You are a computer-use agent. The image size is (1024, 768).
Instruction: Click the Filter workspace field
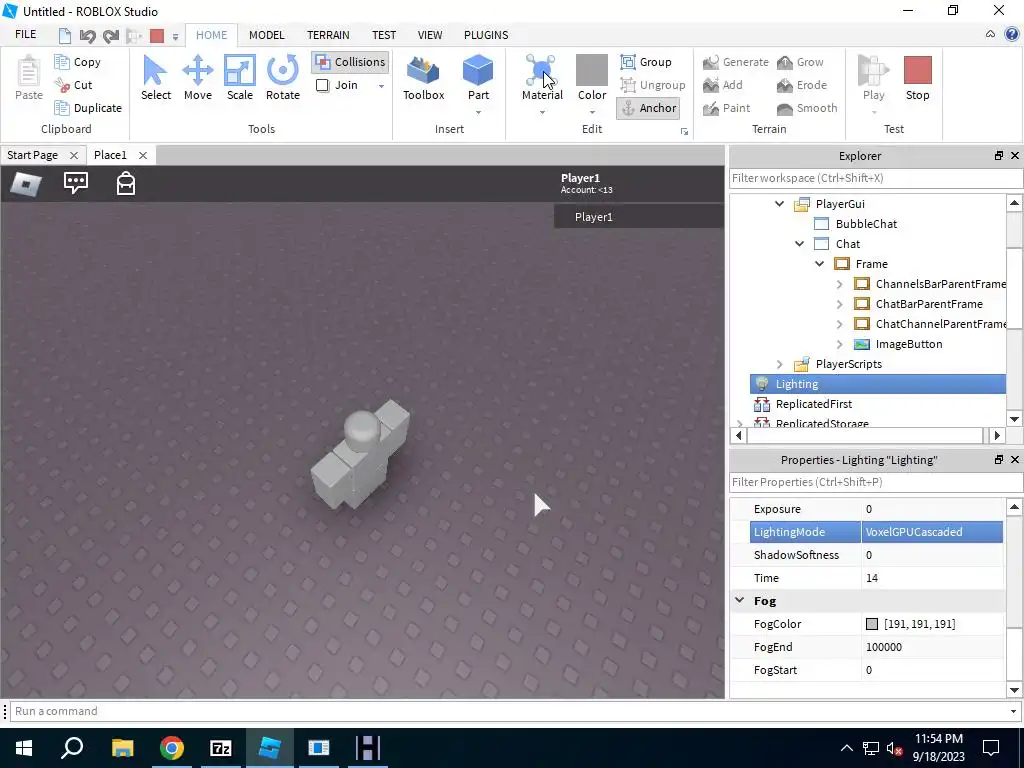tap(876, 178)
